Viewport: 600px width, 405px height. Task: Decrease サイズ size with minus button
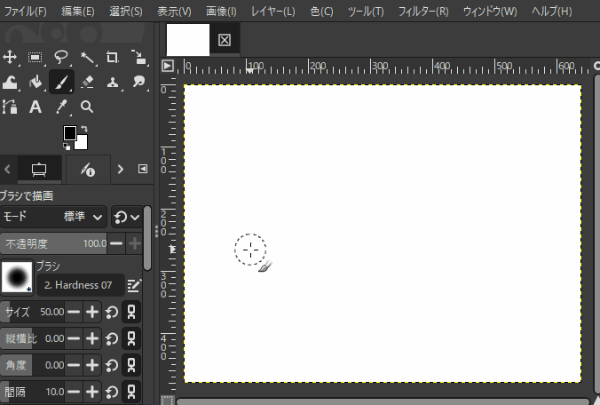(x=73, y=312)
